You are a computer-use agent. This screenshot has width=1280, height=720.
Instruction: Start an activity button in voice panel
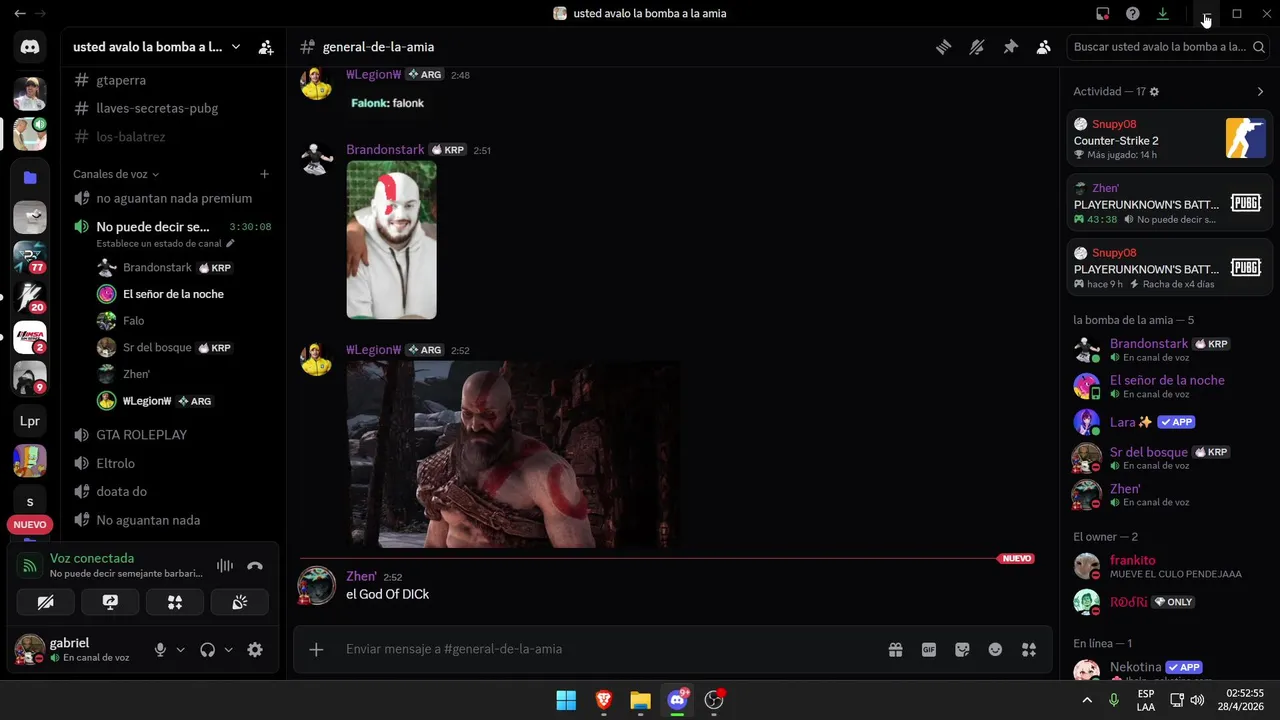175,602
